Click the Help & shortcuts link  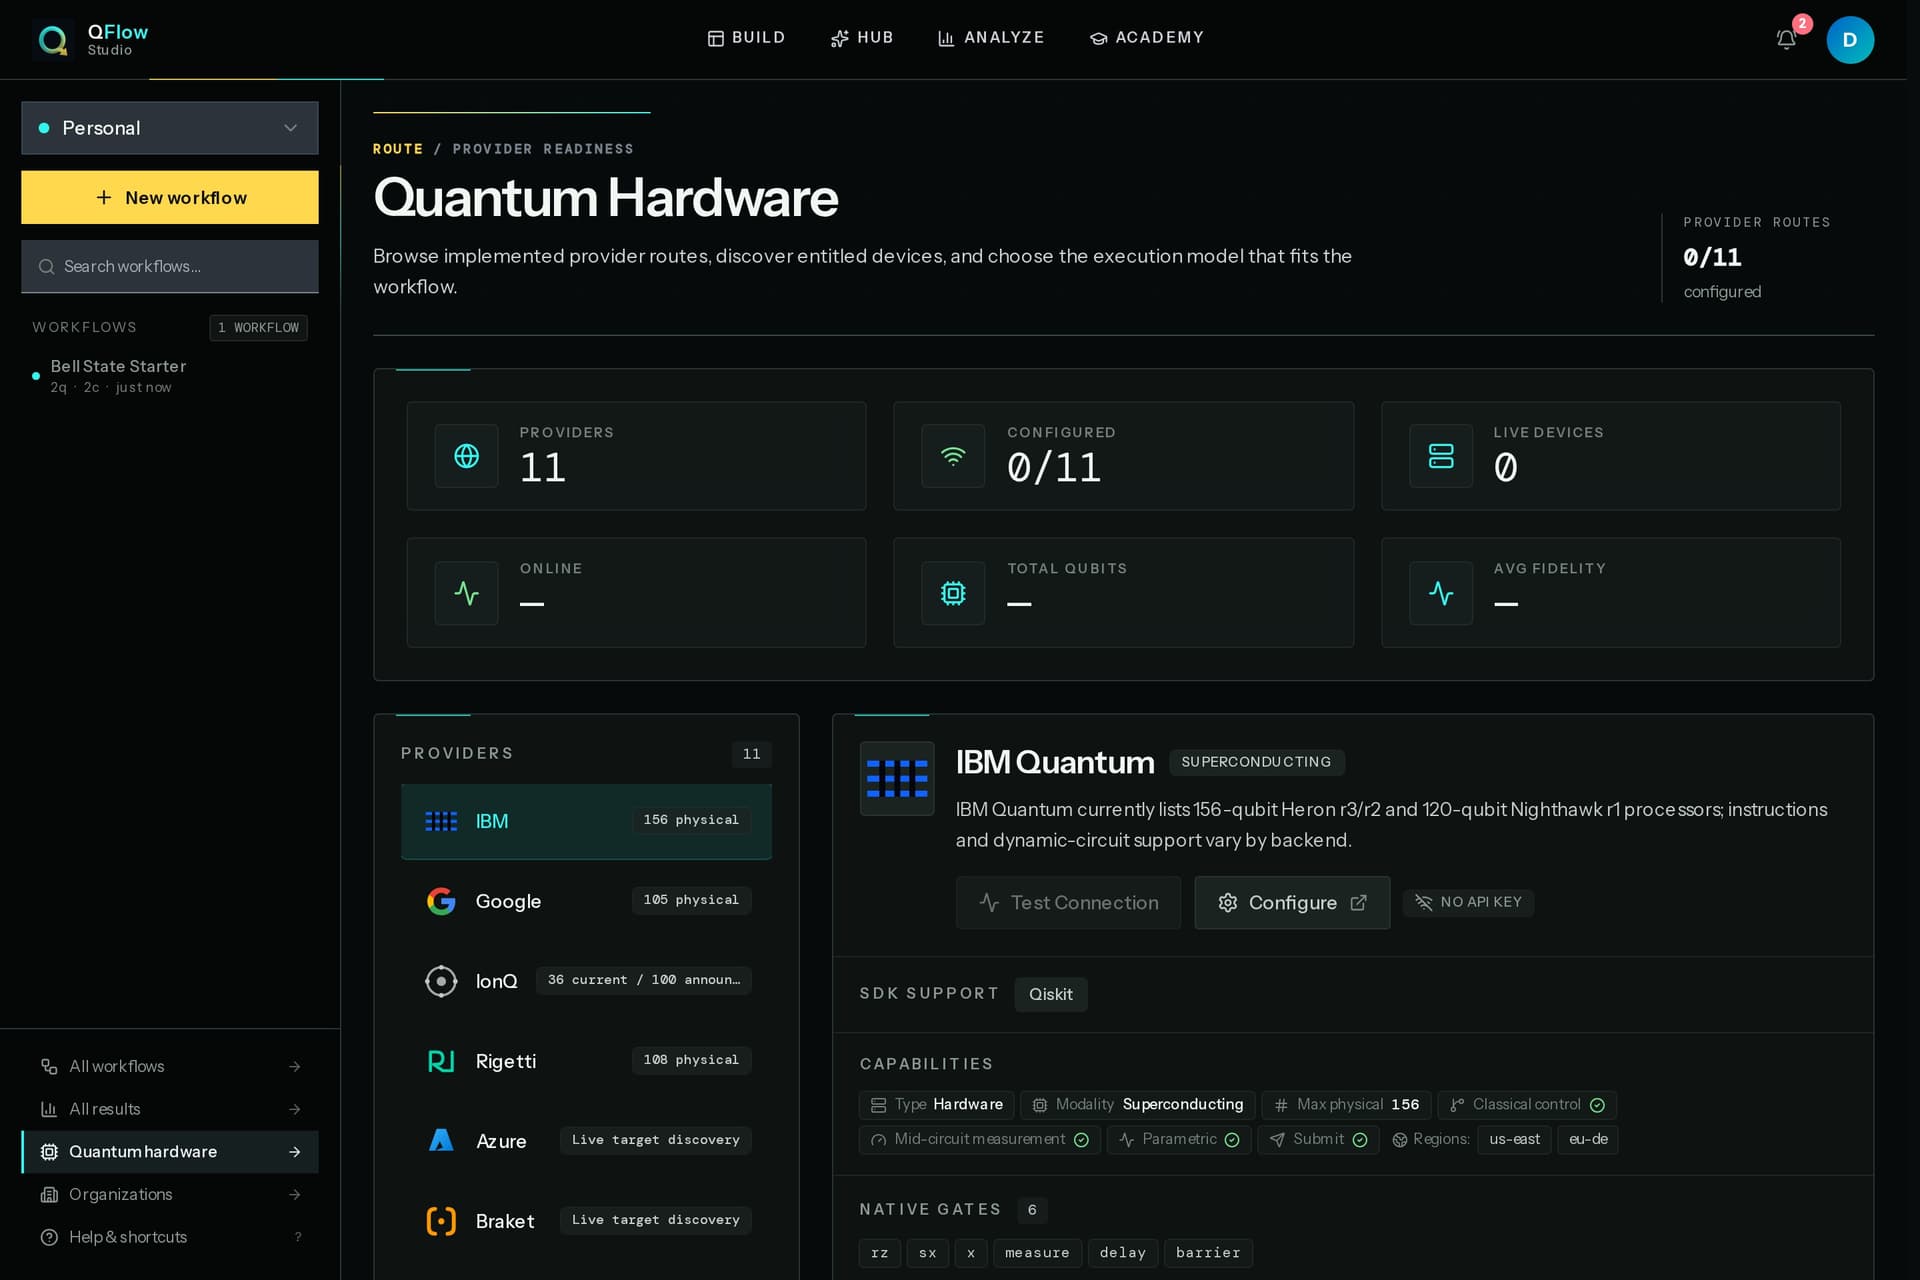170,1237
